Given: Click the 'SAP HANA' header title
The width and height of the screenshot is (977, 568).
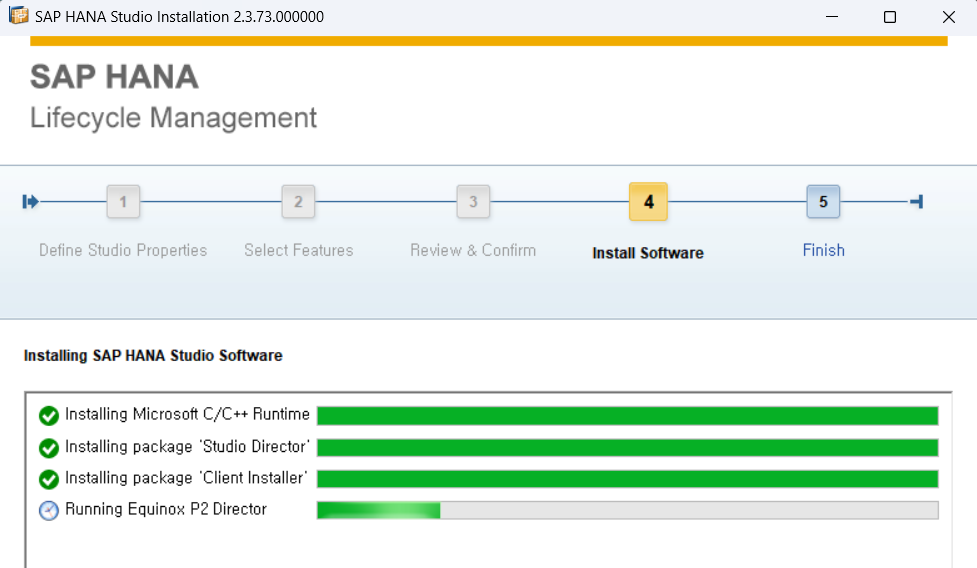Looking at the screenshot, I should click(x=114, y=77).
